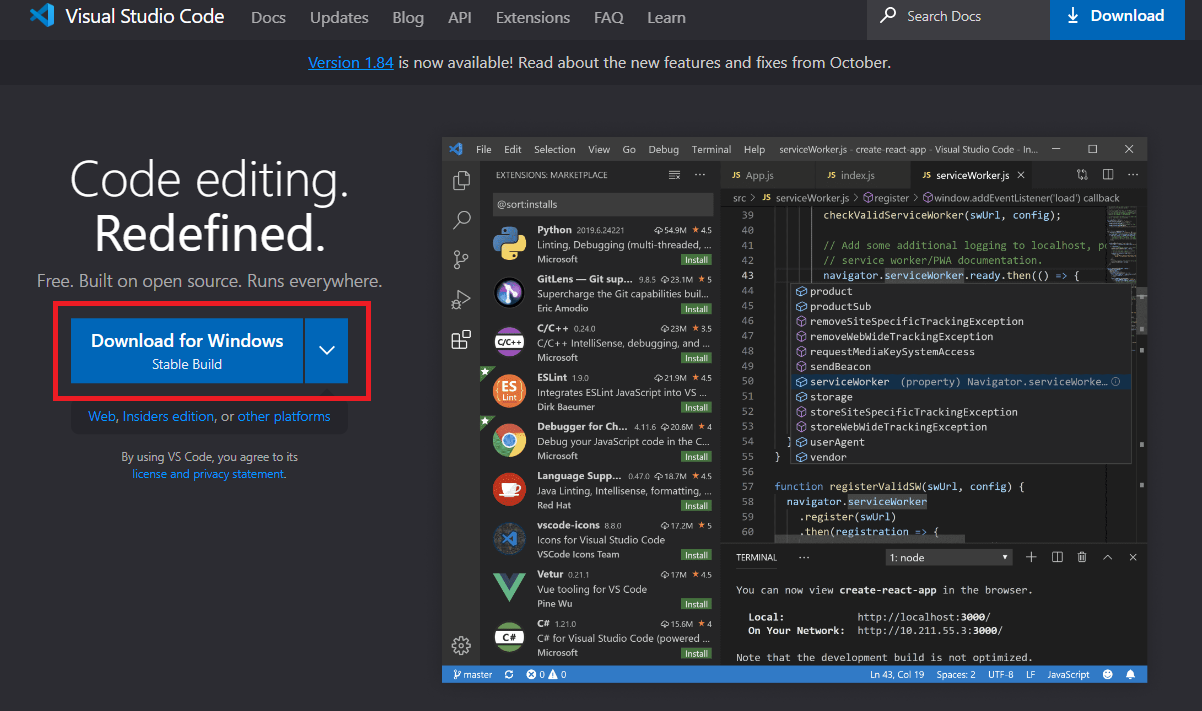
Task: Open the Explorer icon in activity bar
Action: point(461,181)
